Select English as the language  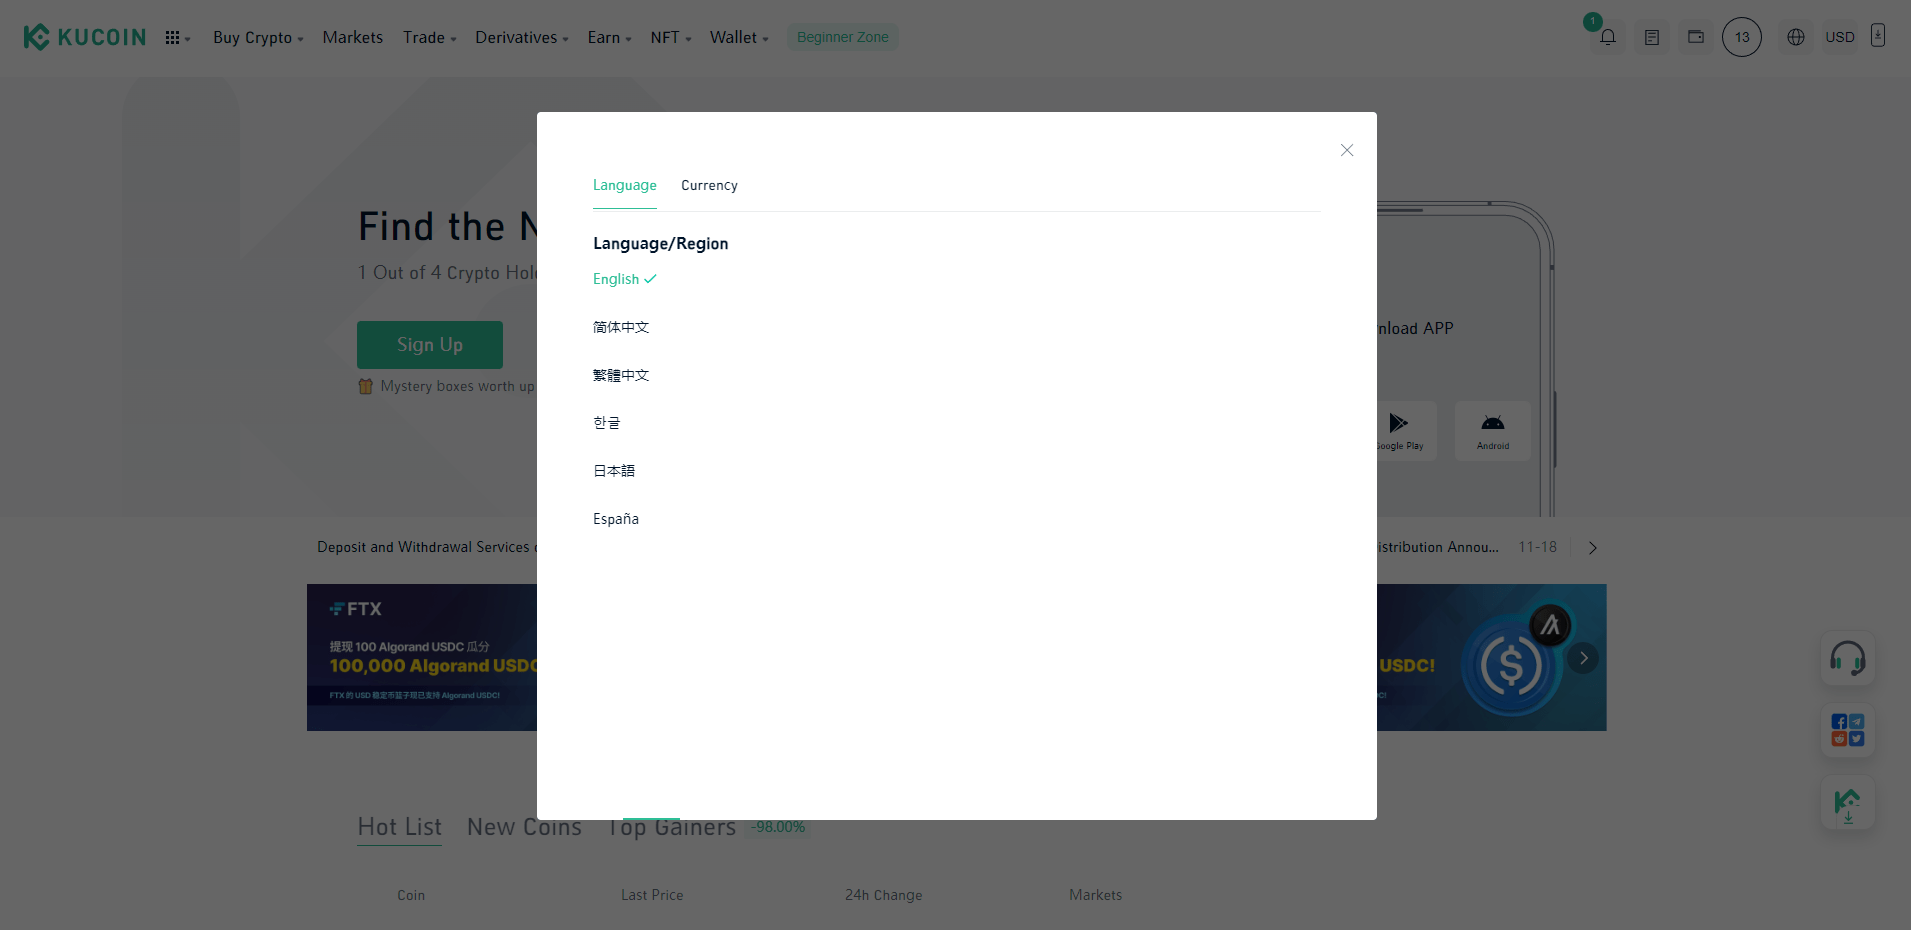tap(616, 279)
